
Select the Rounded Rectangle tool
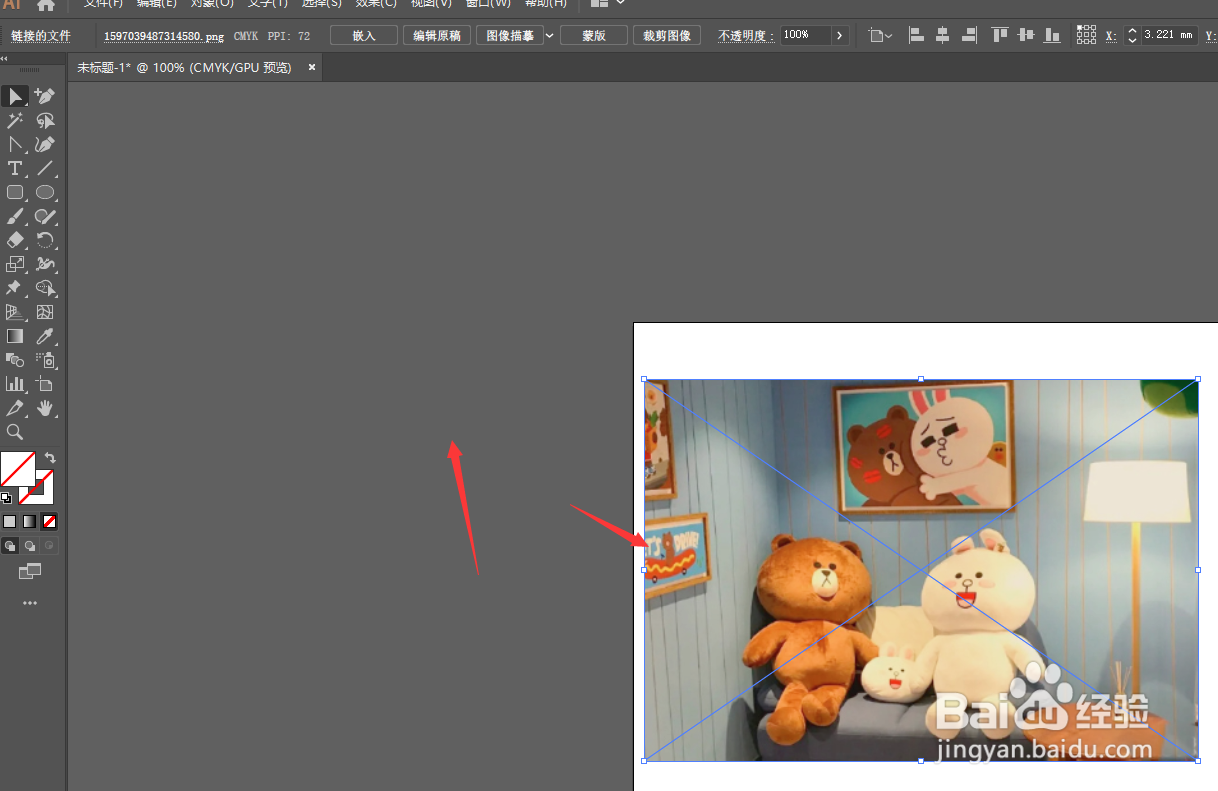pos(15,192)
